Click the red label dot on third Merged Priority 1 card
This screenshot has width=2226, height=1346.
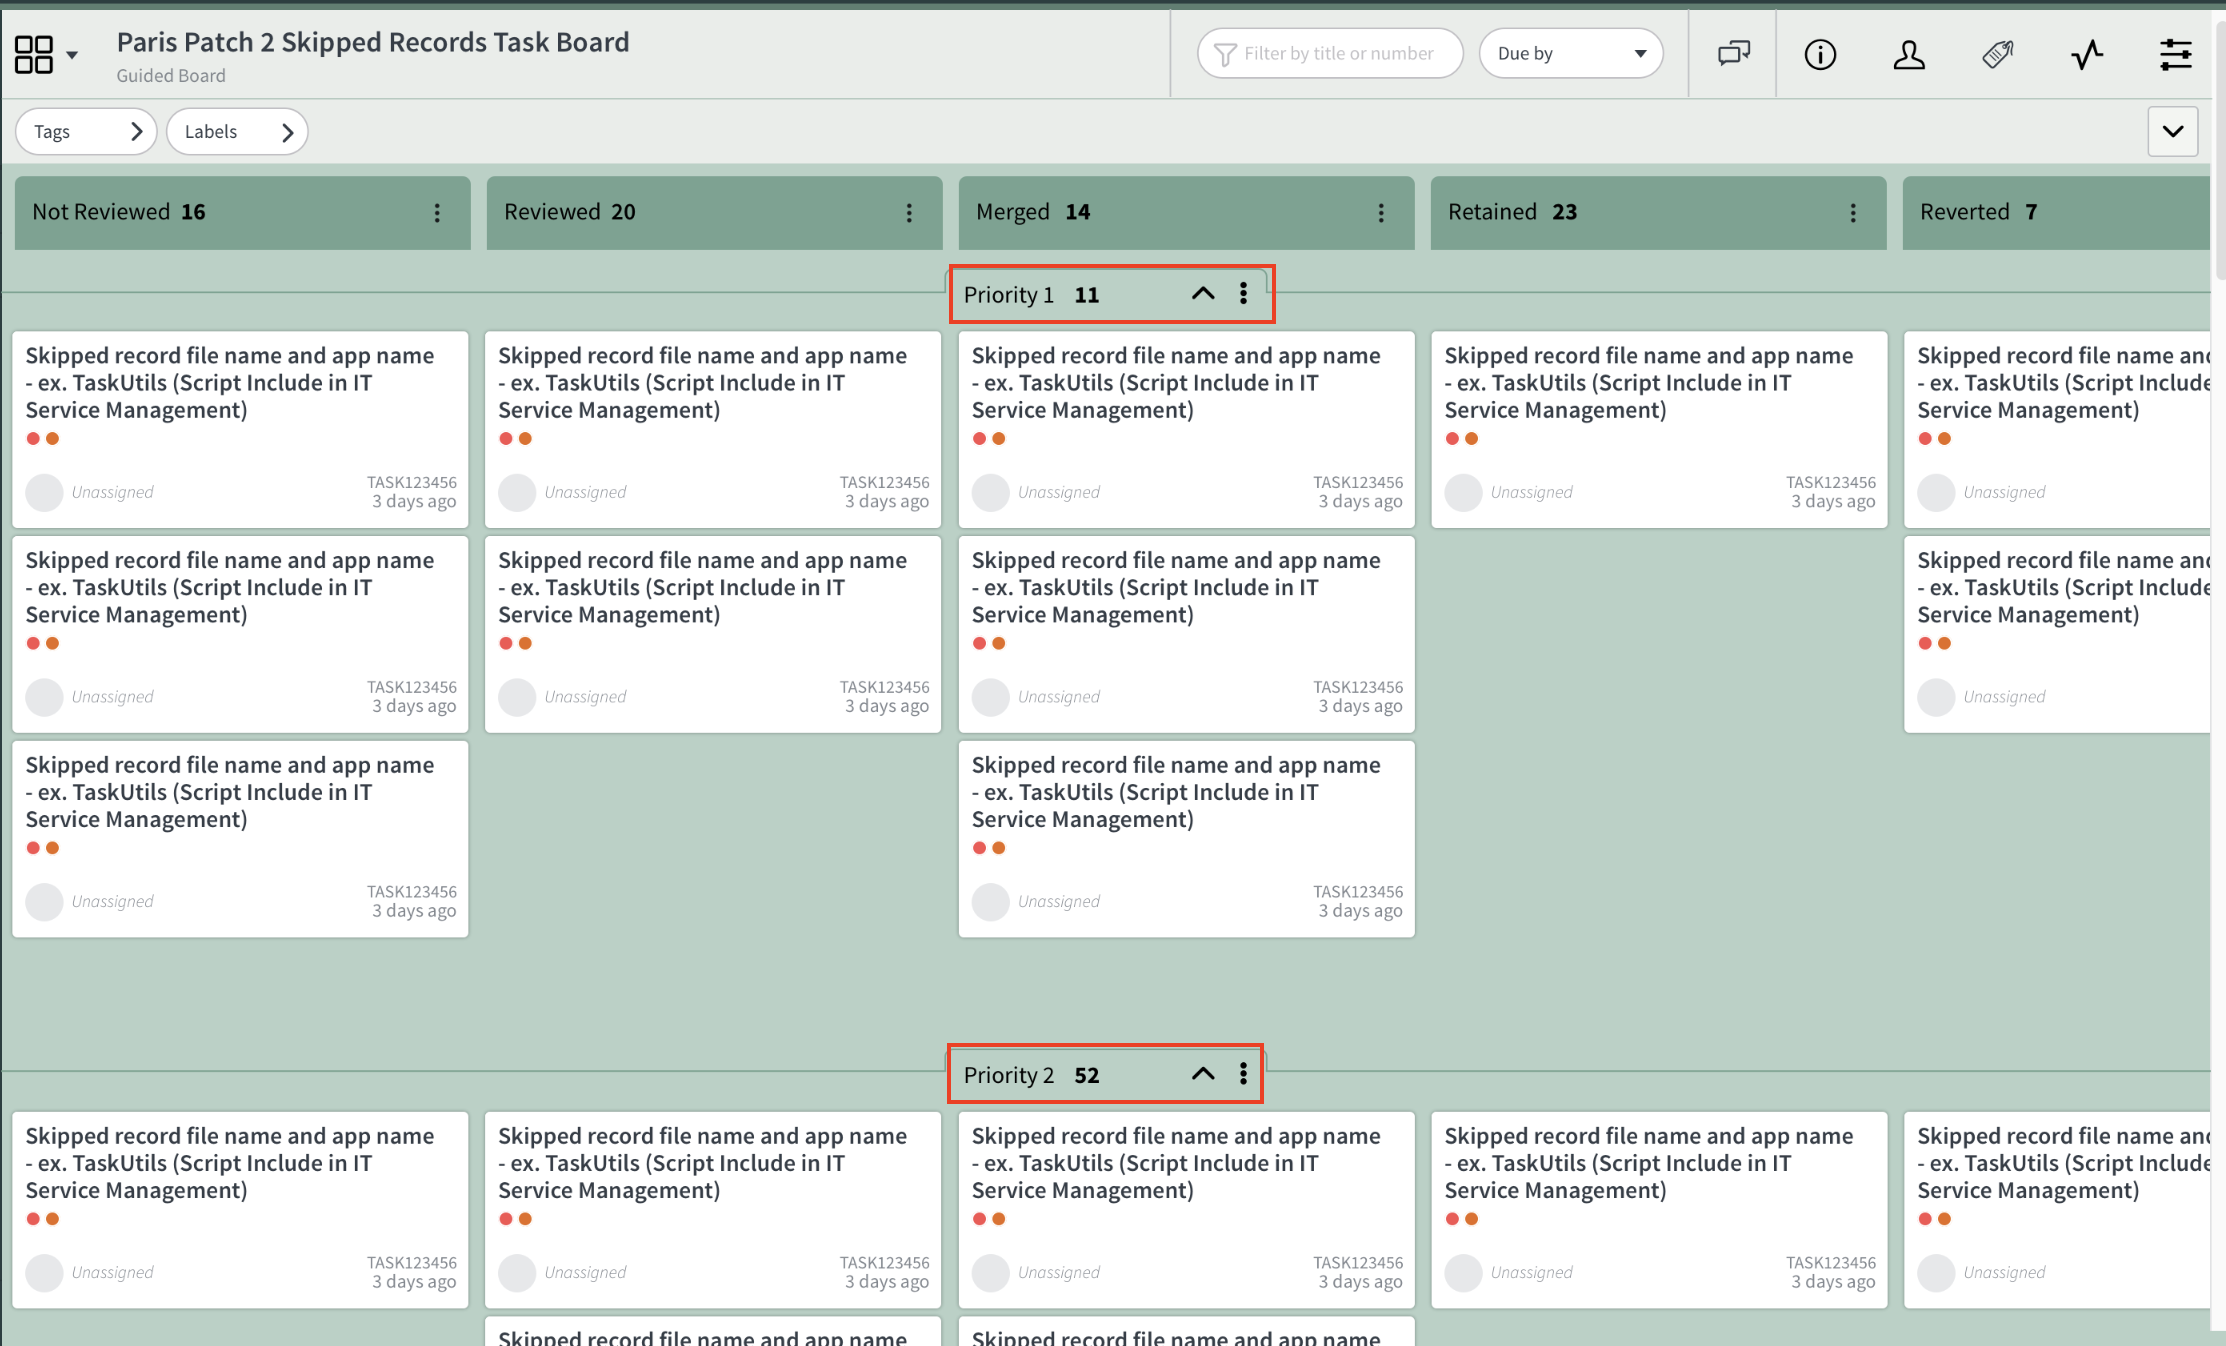pyautogui.click(x=979, y=848)
